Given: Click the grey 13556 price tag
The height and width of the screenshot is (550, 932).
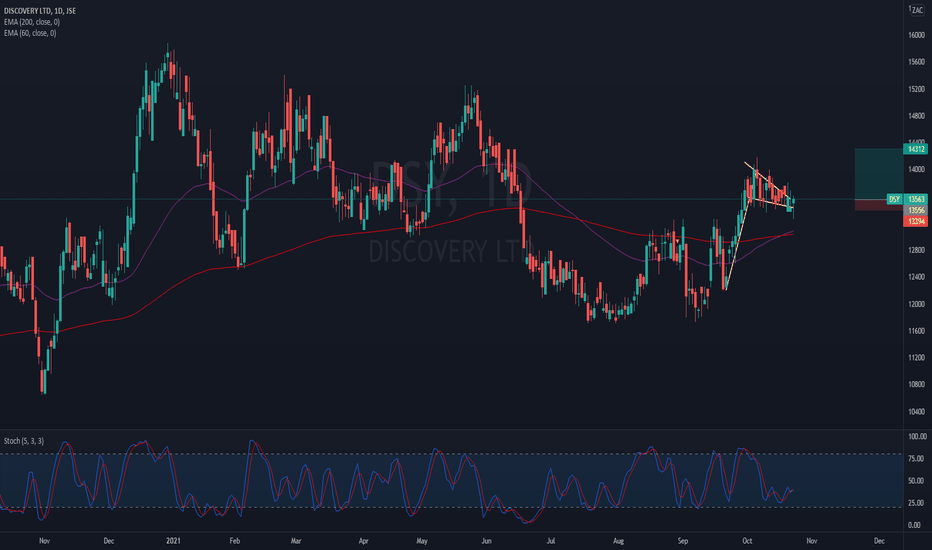Looking at the screenshot, I should coord(915,210).
